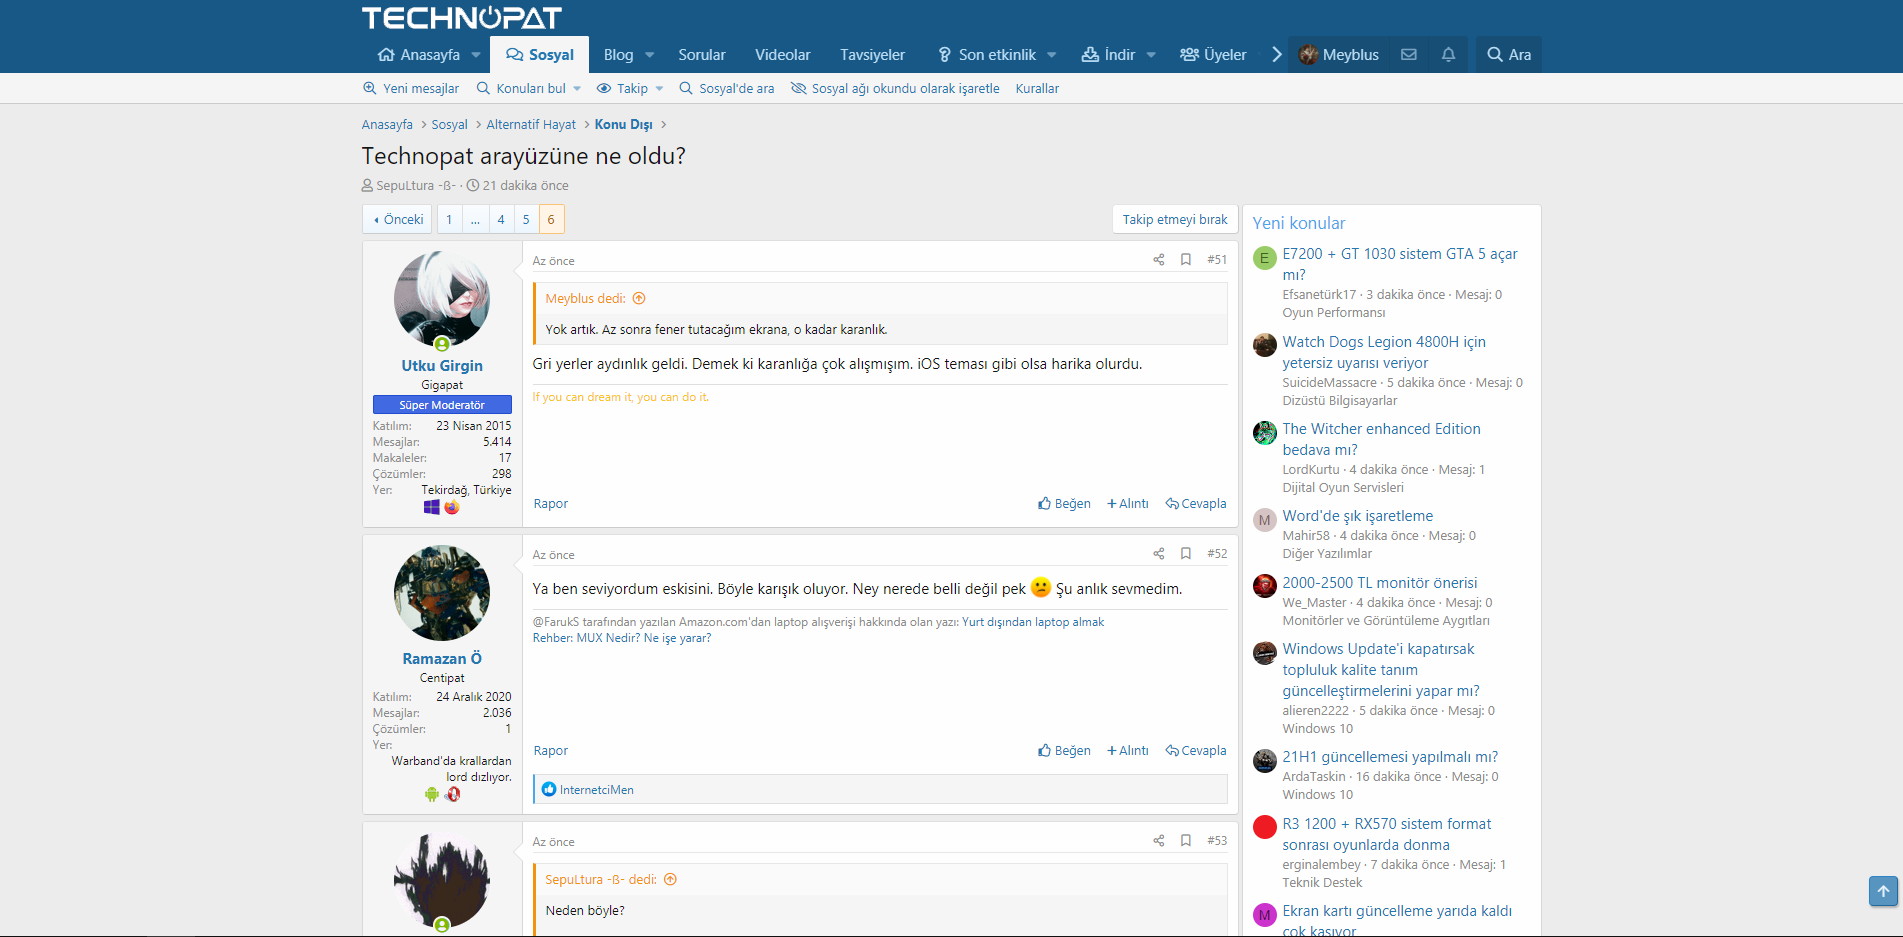
Task: Open the Sosyal tab
Action: tap(540, 55)
